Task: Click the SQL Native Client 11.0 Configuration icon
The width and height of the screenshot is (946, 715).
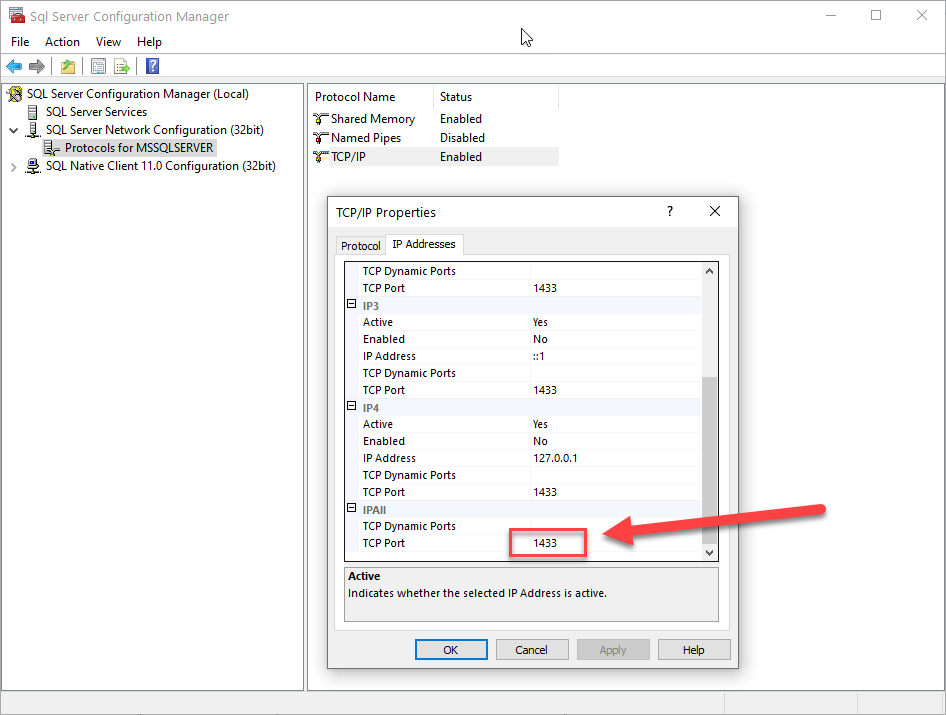Action: tap(33, 166)
